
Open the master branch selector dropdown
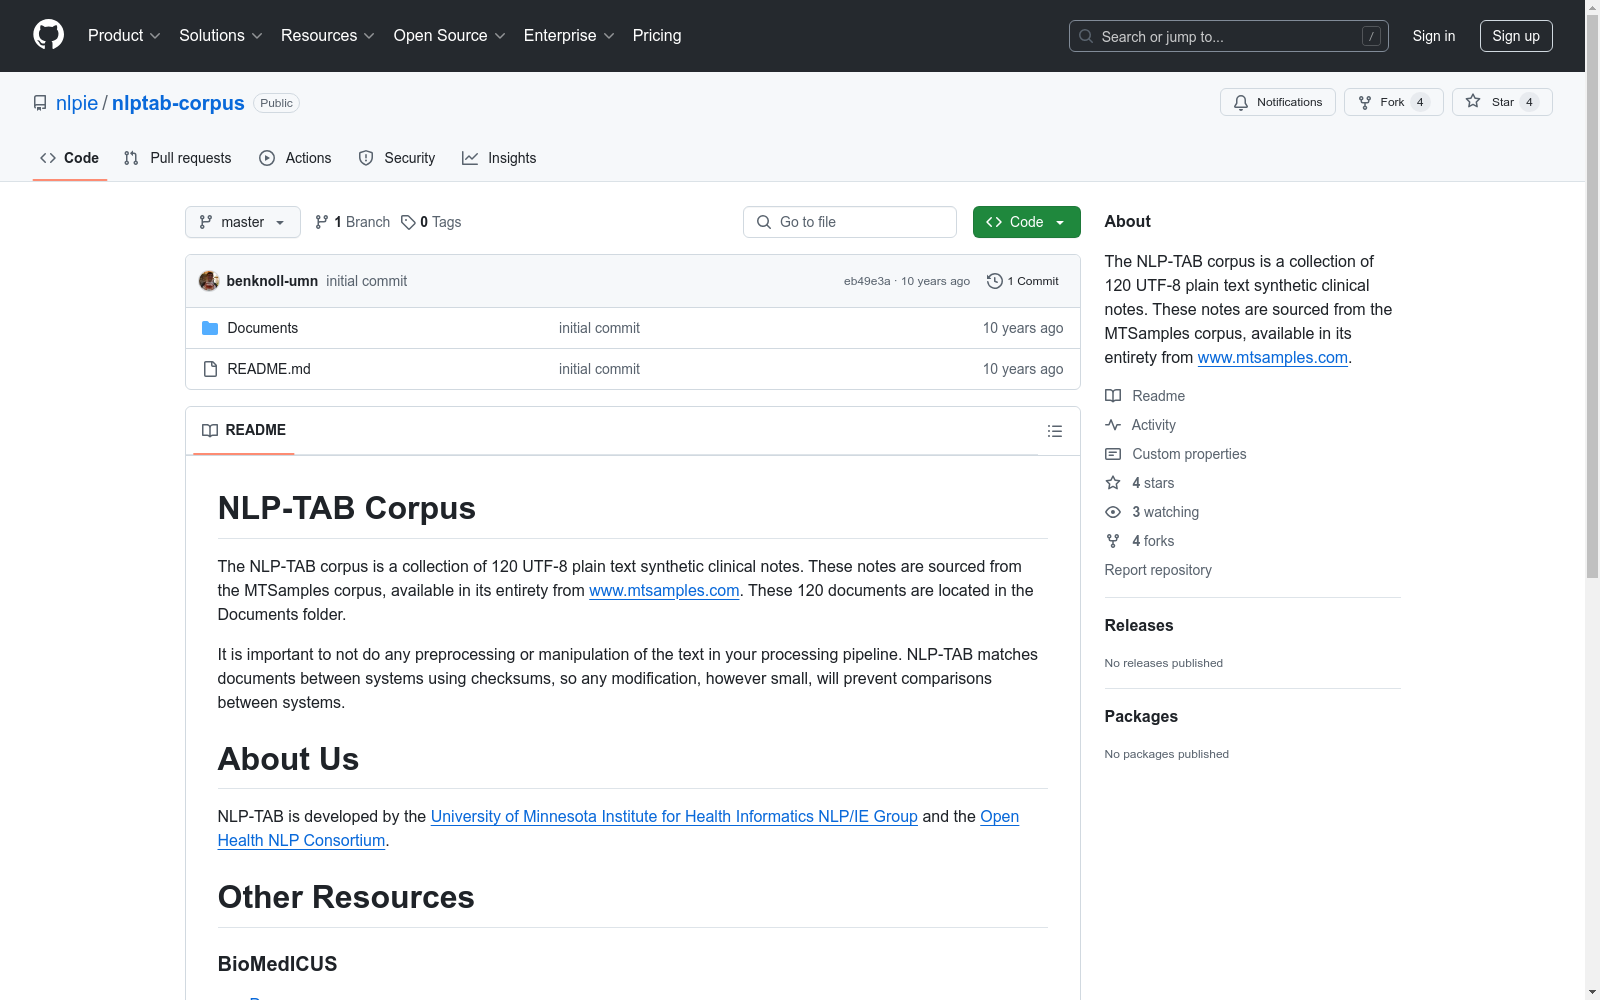coord(243,222)
